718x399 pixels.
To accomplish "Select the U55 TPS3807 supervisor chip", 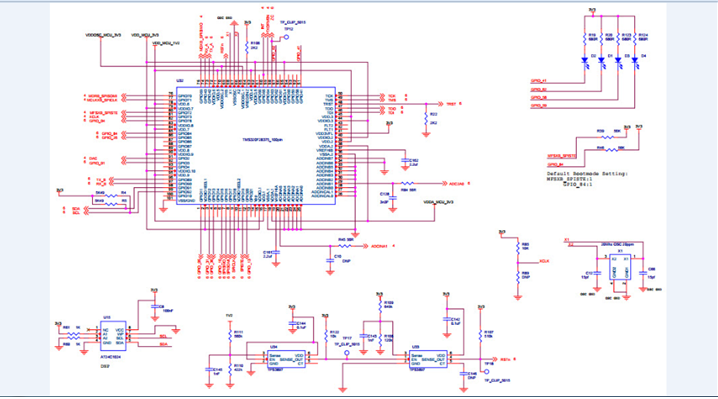I will 428,359.
